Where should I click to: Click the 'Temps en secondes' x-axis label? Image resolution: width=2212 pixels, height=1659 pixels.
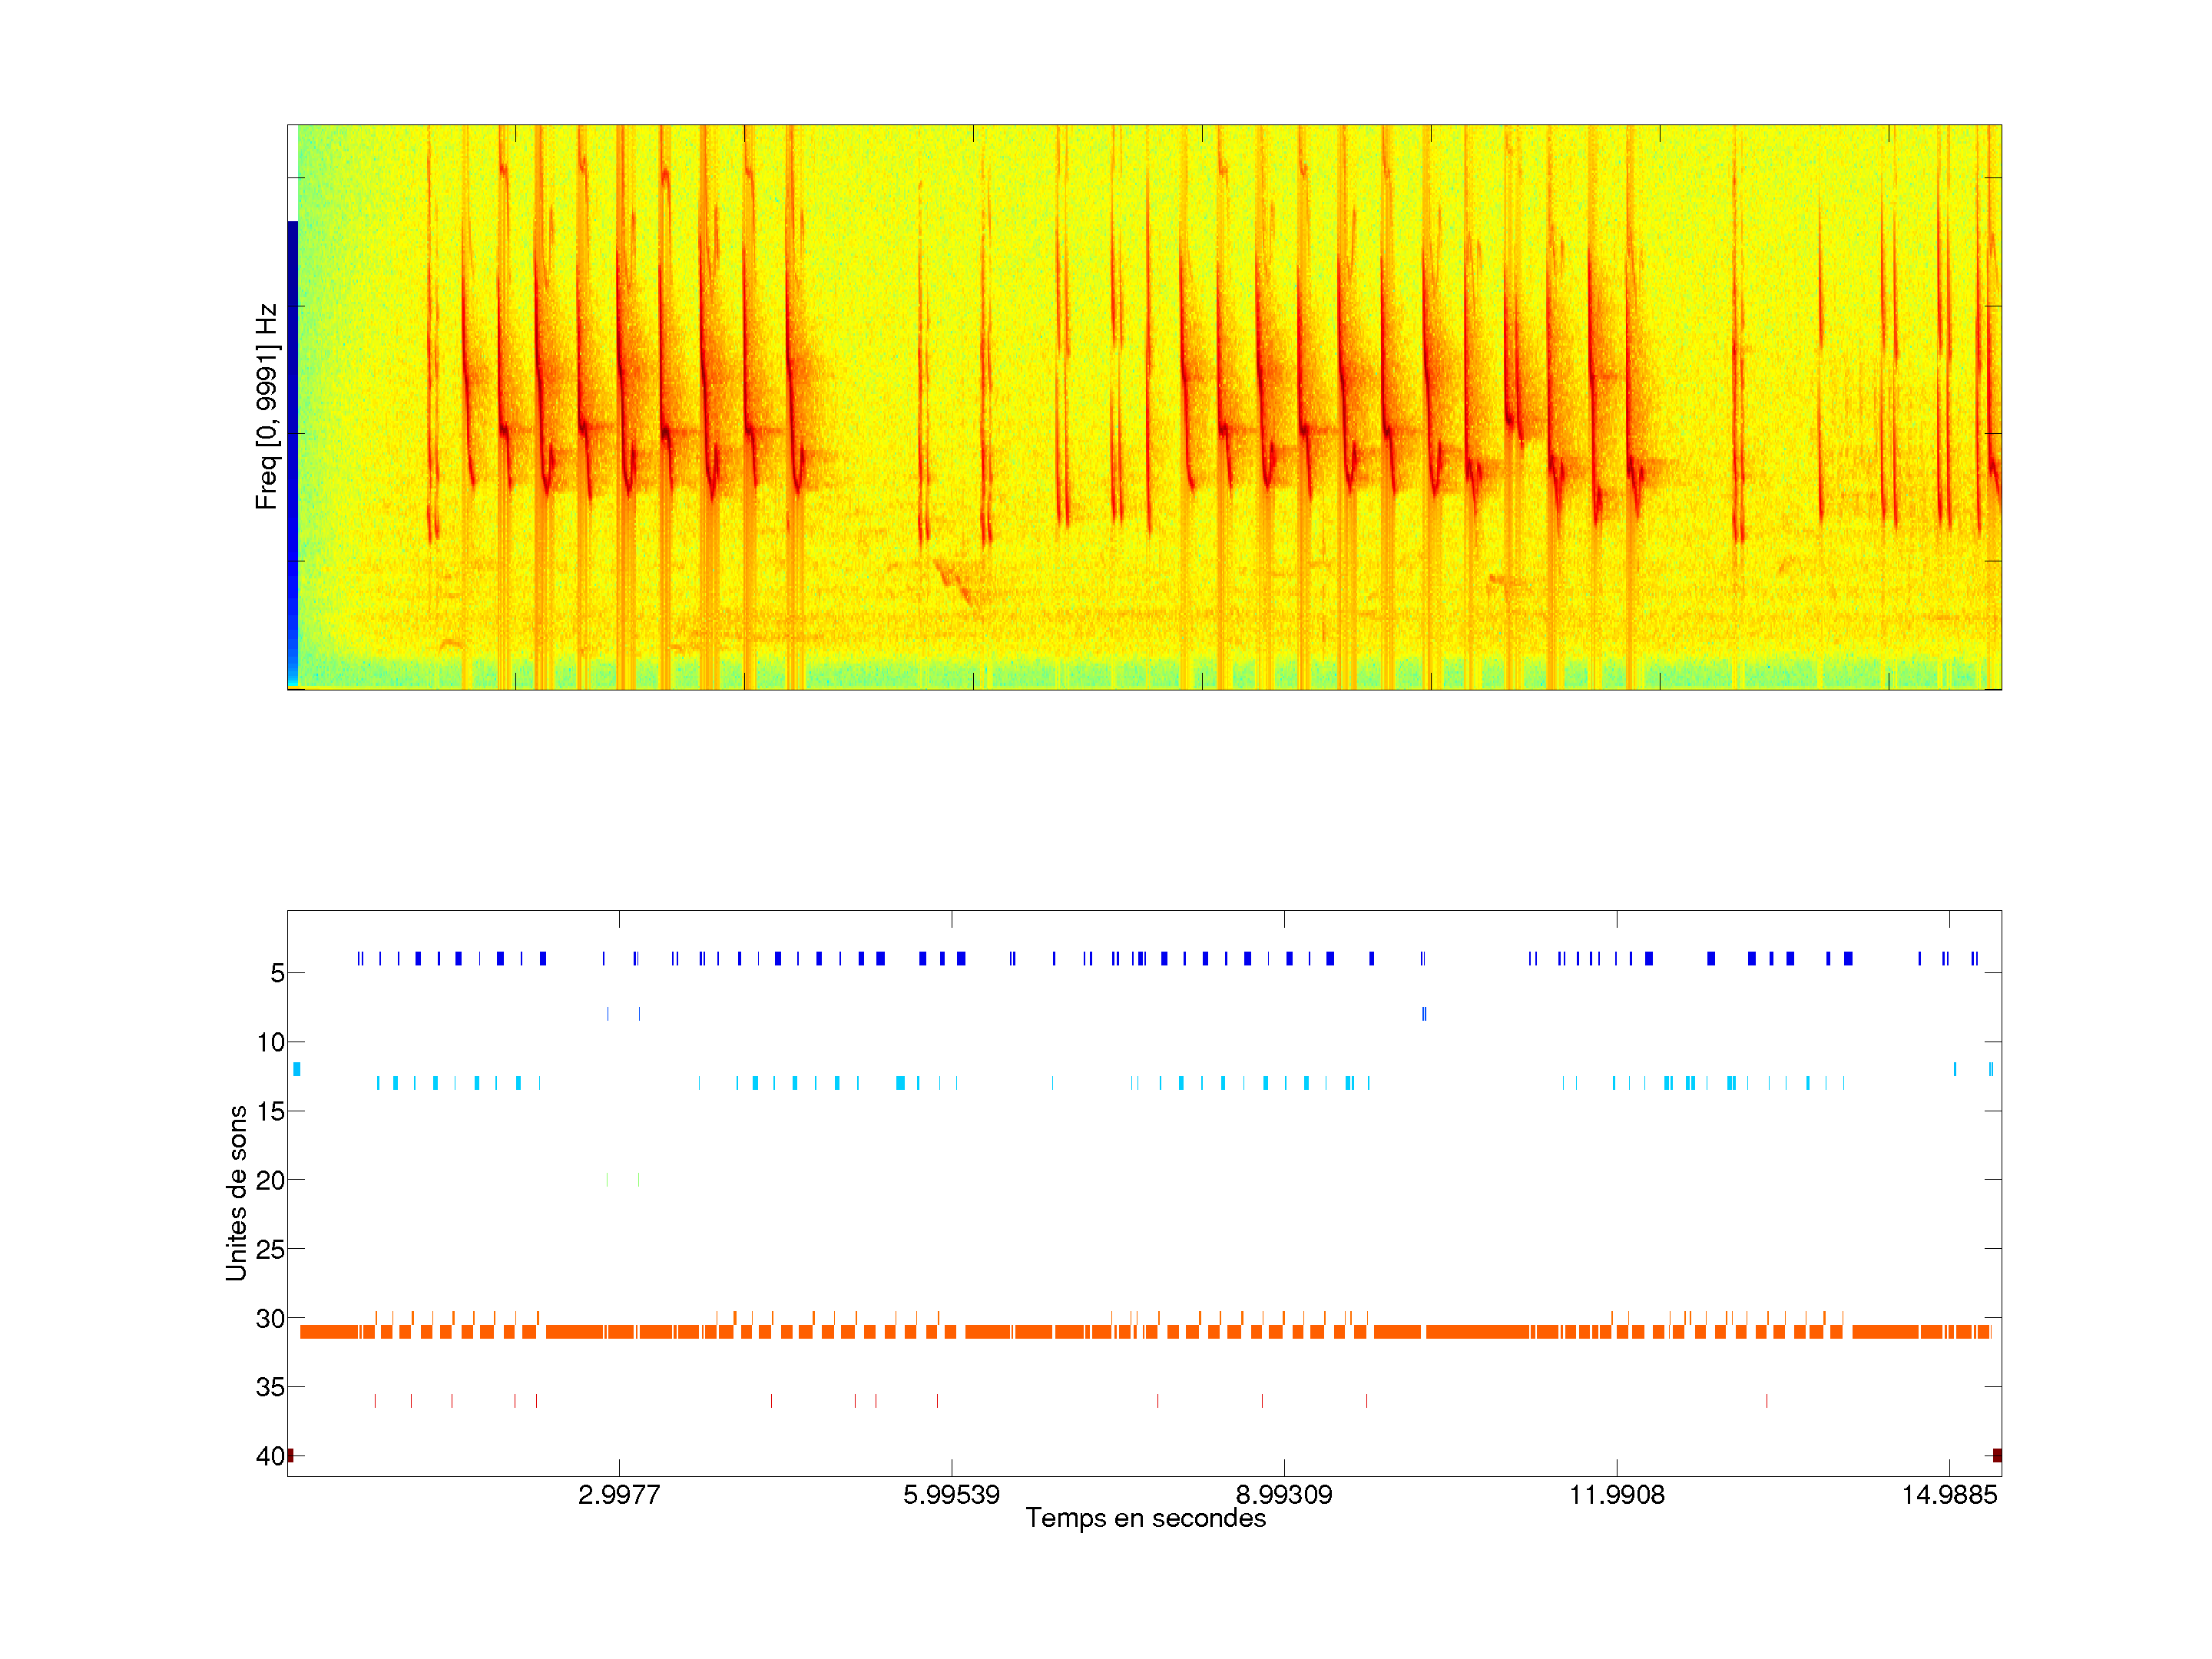pos(1145,1518)
